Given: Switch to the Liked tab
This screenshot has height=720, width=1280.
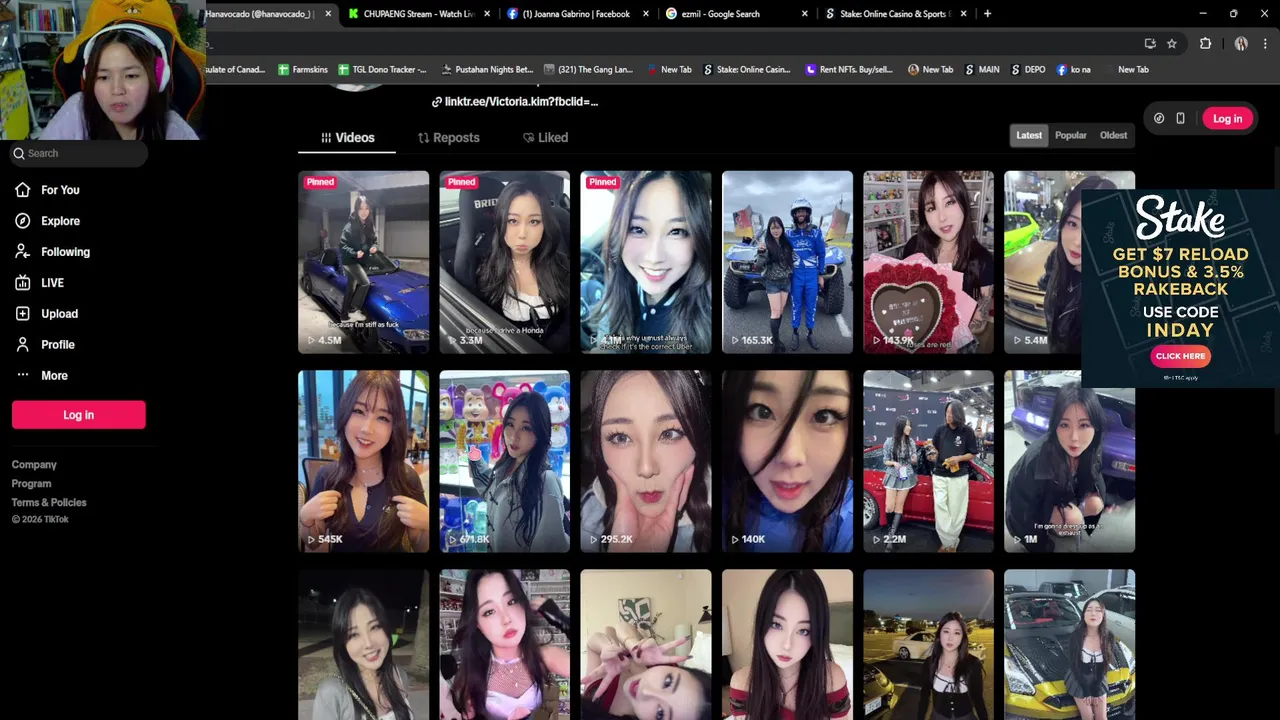Looking at the screenshot, I should (x=545, y=138).
